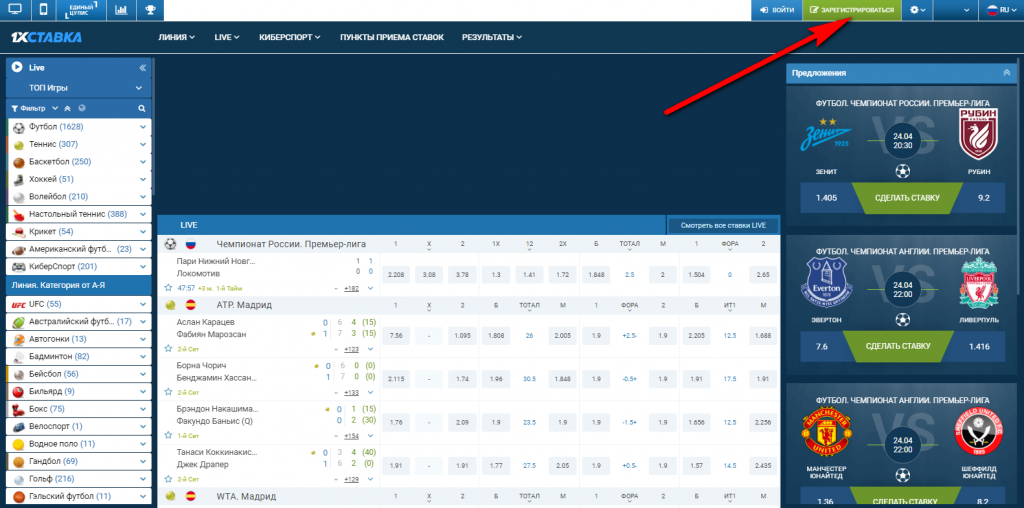The image size is (1024, 508).
Task: Click the Spain flag beside ATP. Мадрид
Action: tap(191, 304)
